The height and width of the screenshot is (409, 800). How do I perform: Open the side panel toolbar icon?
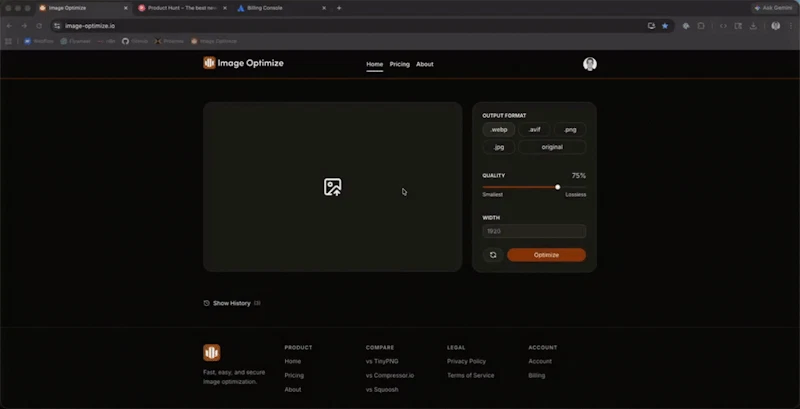tap(738, 26)
